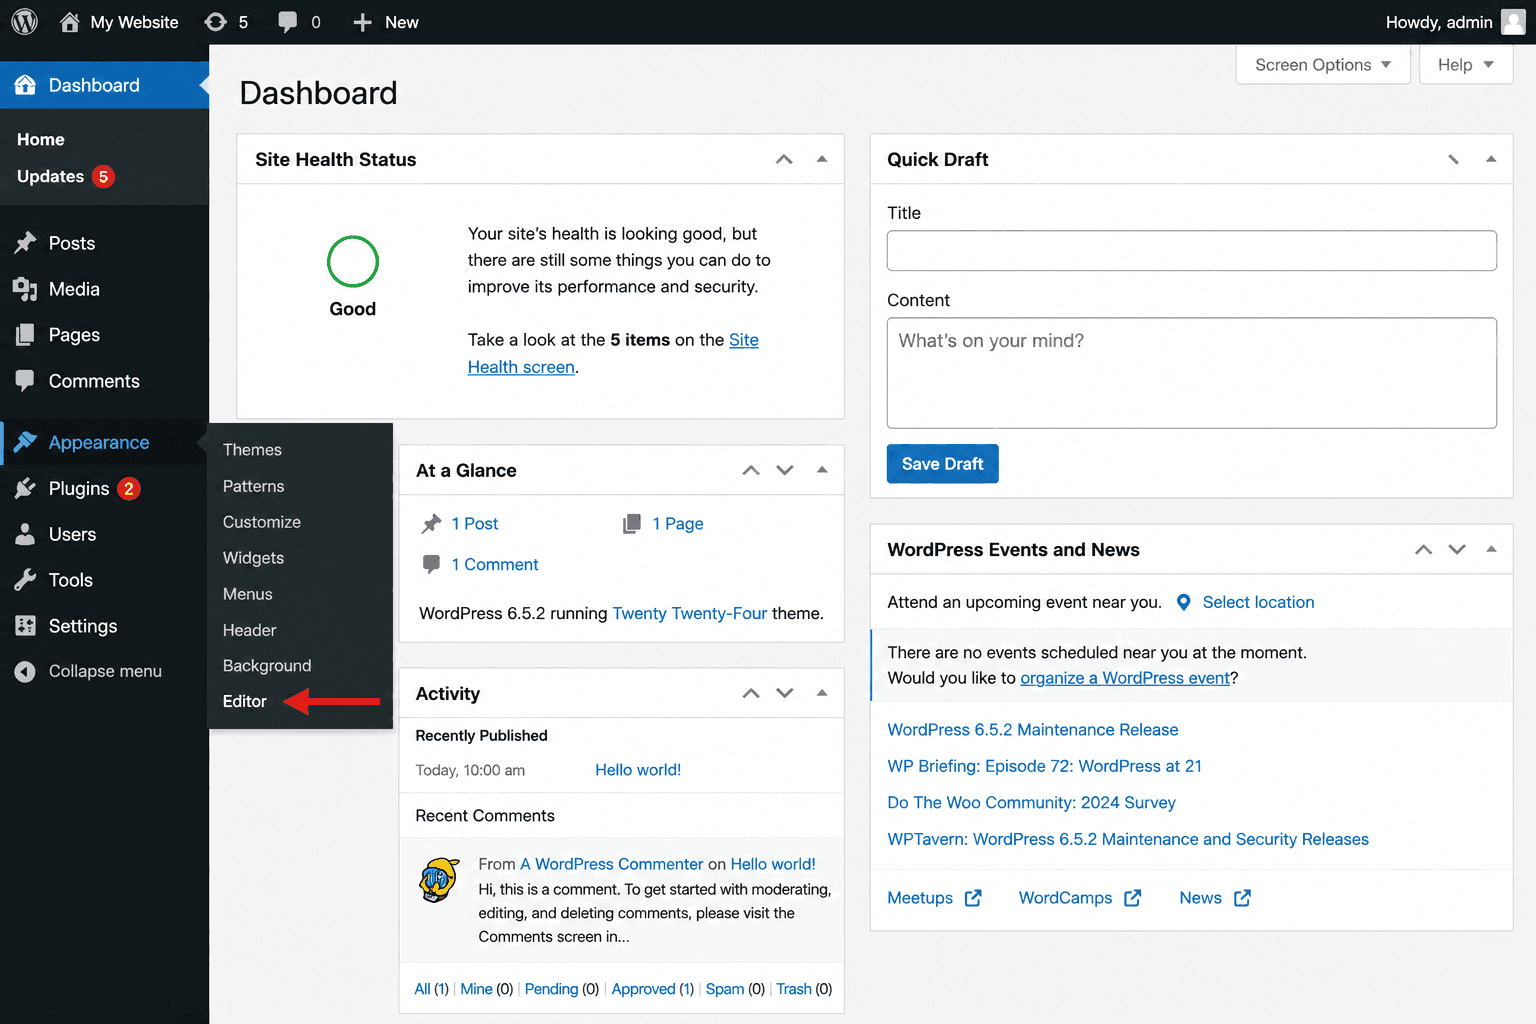Image resolution: width=1536 pixels, height=1024 pixels.
Task: Open comments bubble icon in admin bar
Action: point(288,22)
